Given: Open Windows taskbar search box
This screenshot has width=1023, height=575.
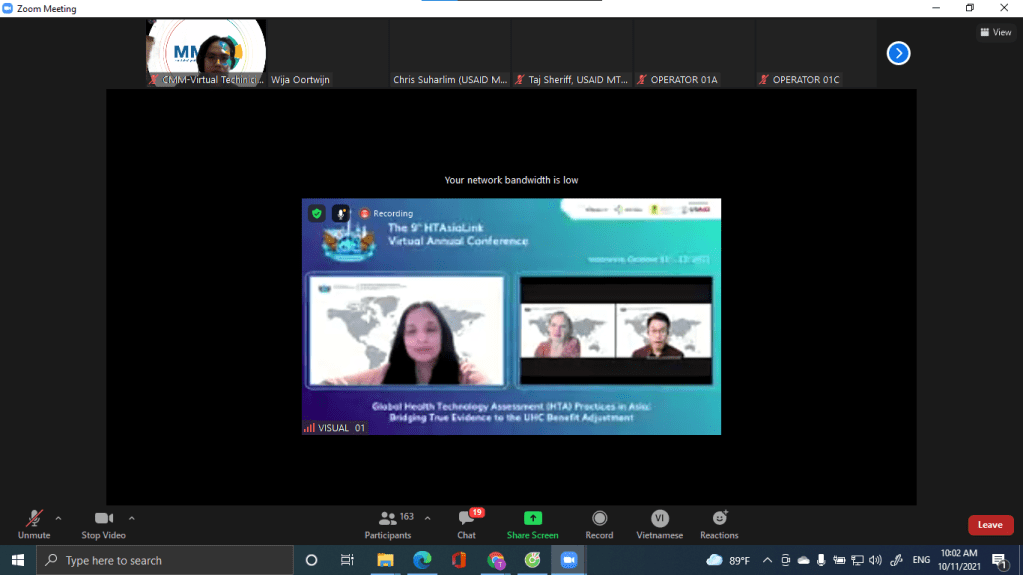Looking at the screenshot, I should tap(165, 560).
